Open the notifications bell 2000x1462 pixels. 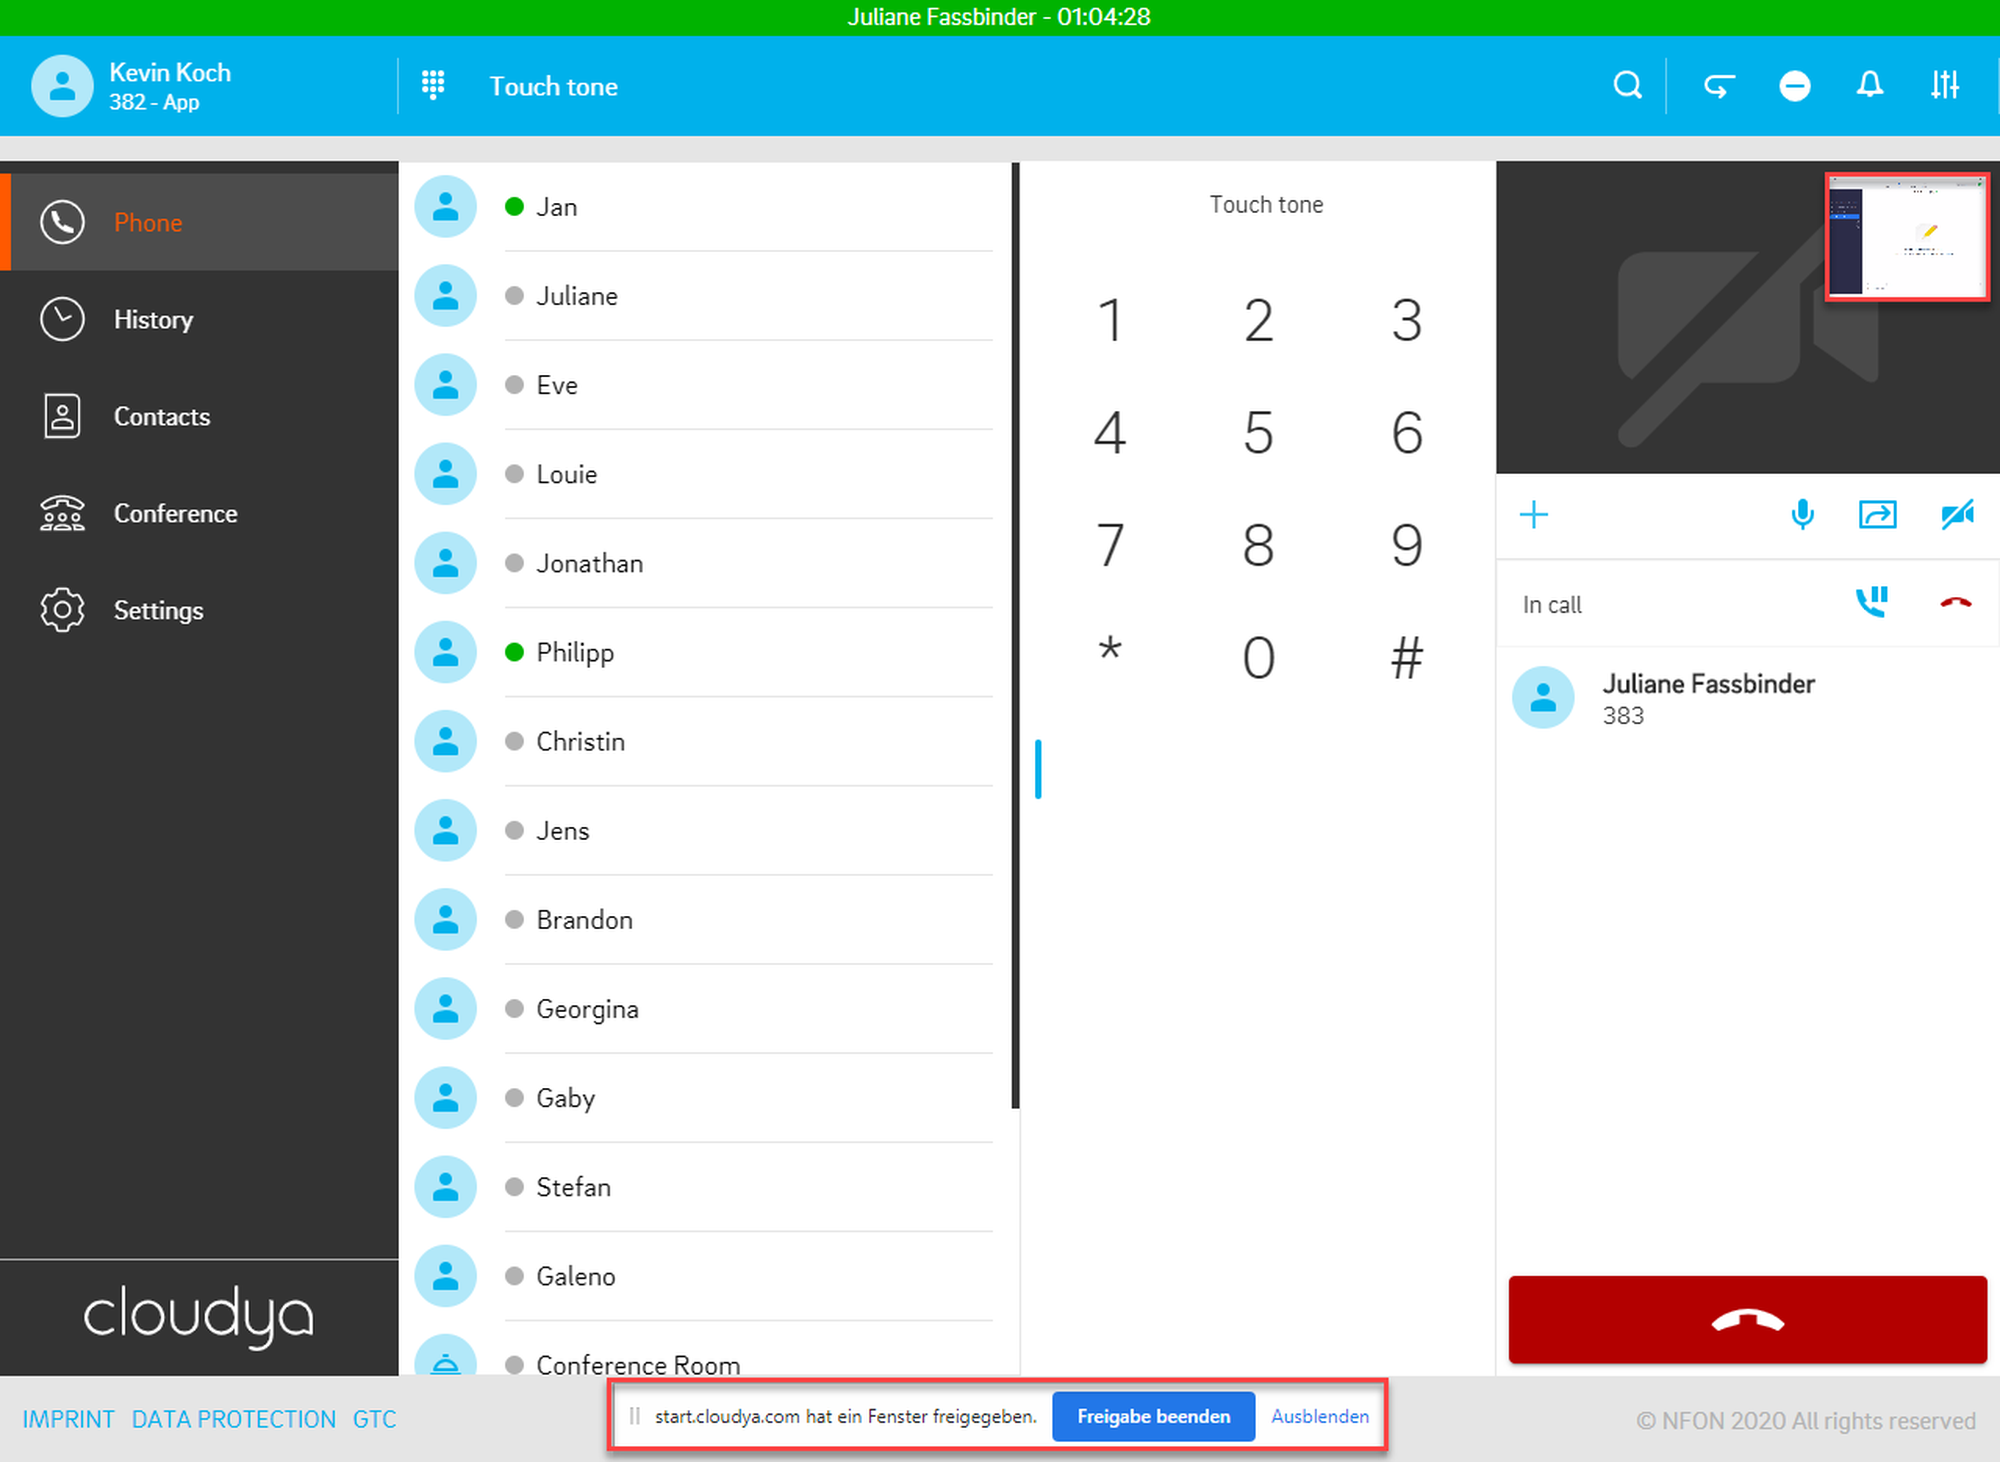[1869, 86]
